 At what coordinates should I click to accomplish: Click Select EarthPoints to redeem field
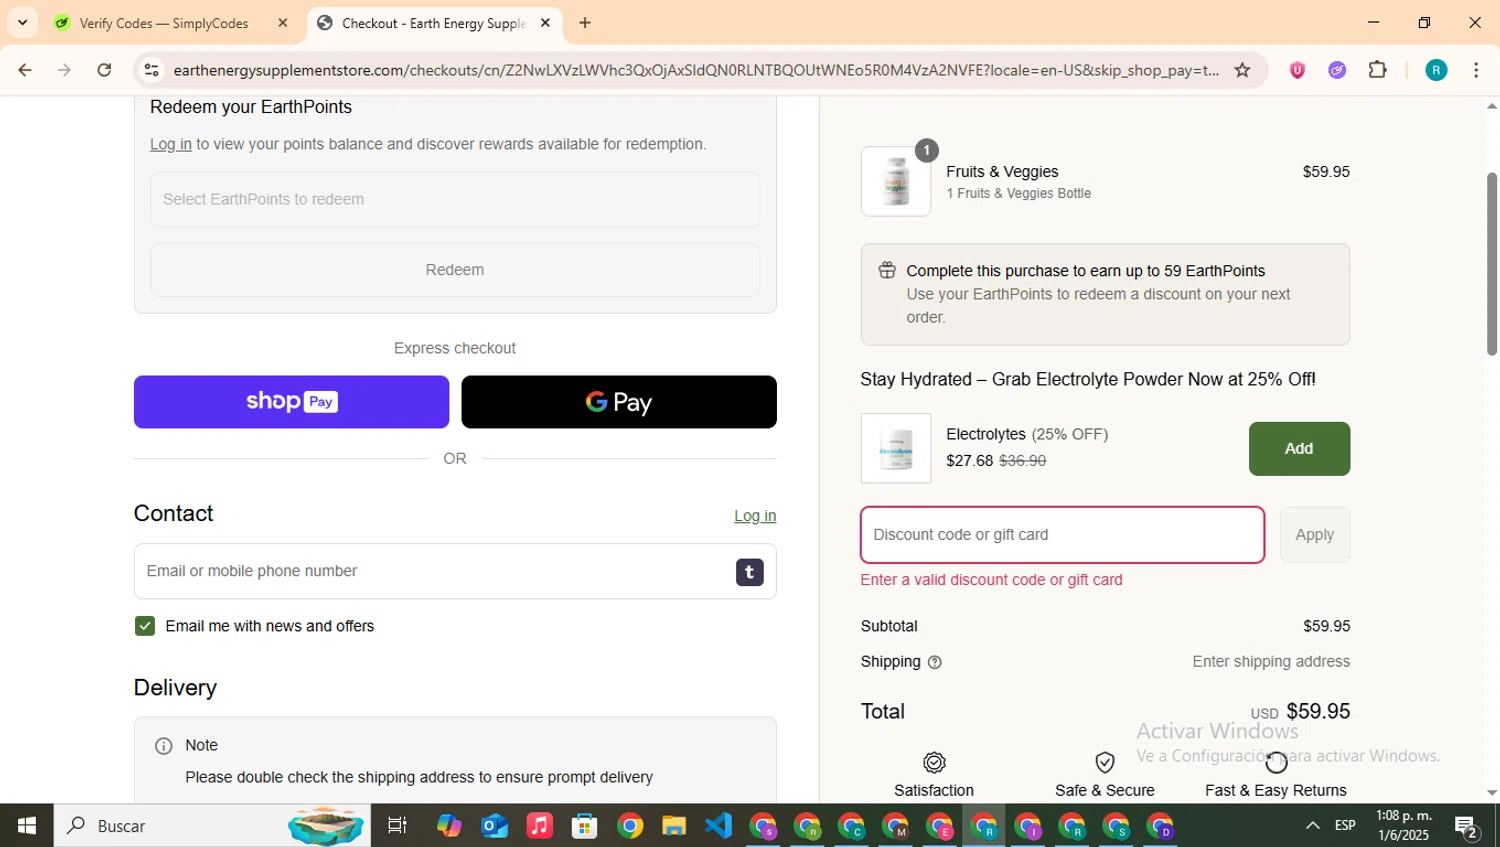coord(455,199)
